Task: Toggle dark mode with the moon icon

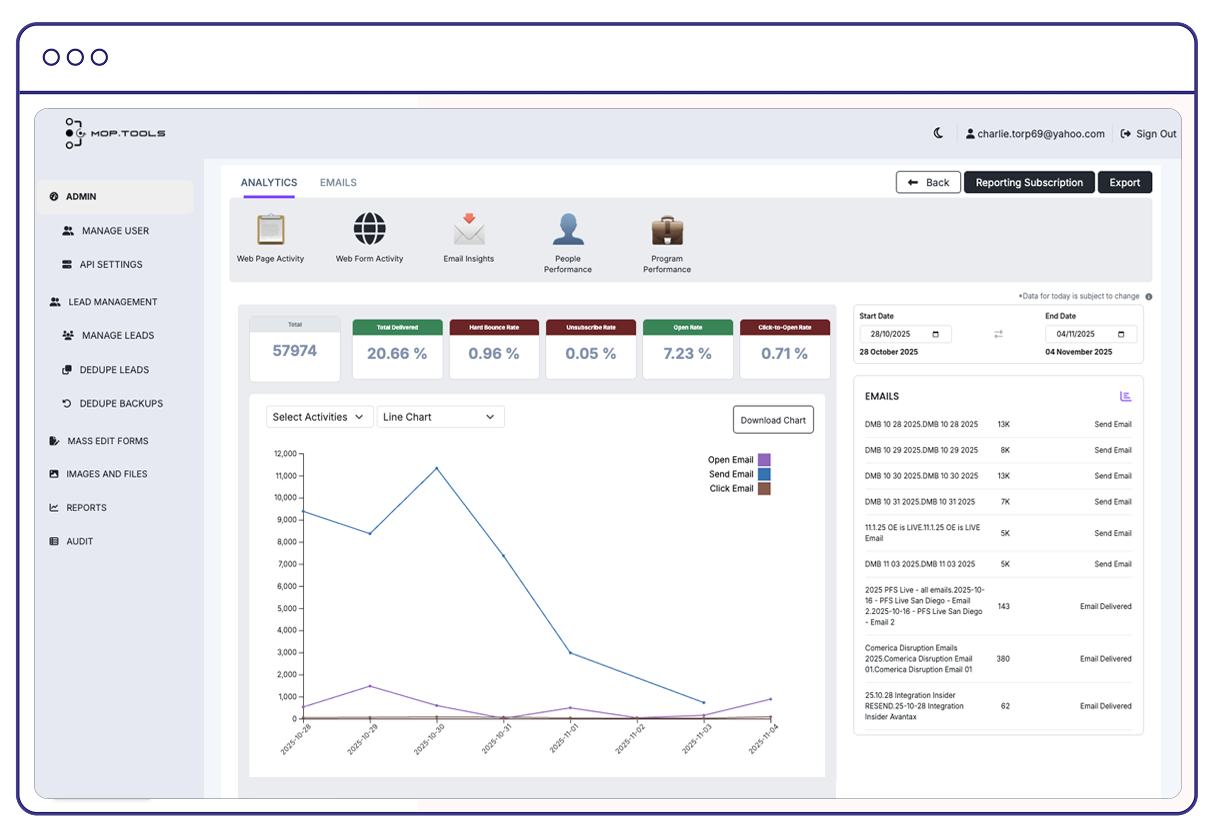Action: [x=938, y=134]
